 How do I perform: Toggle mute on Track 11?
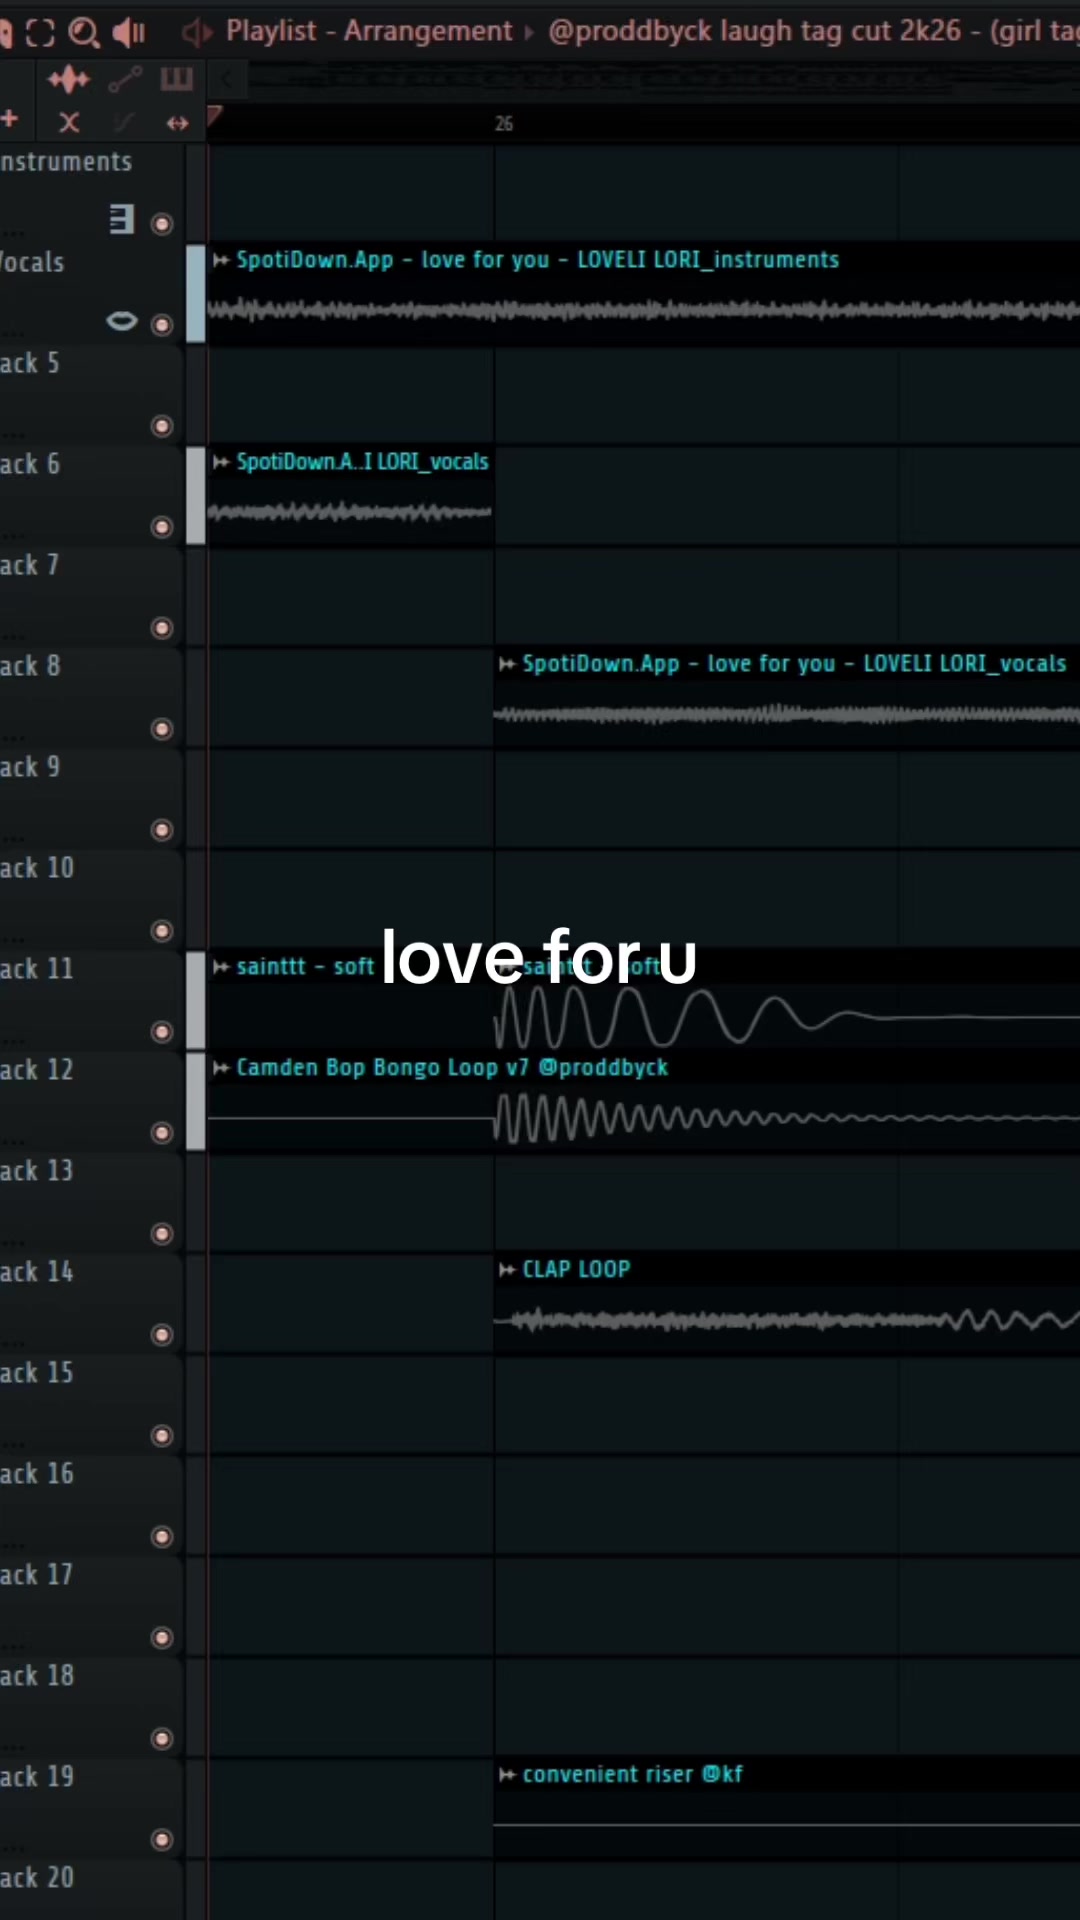click(x=162, y=1032)
